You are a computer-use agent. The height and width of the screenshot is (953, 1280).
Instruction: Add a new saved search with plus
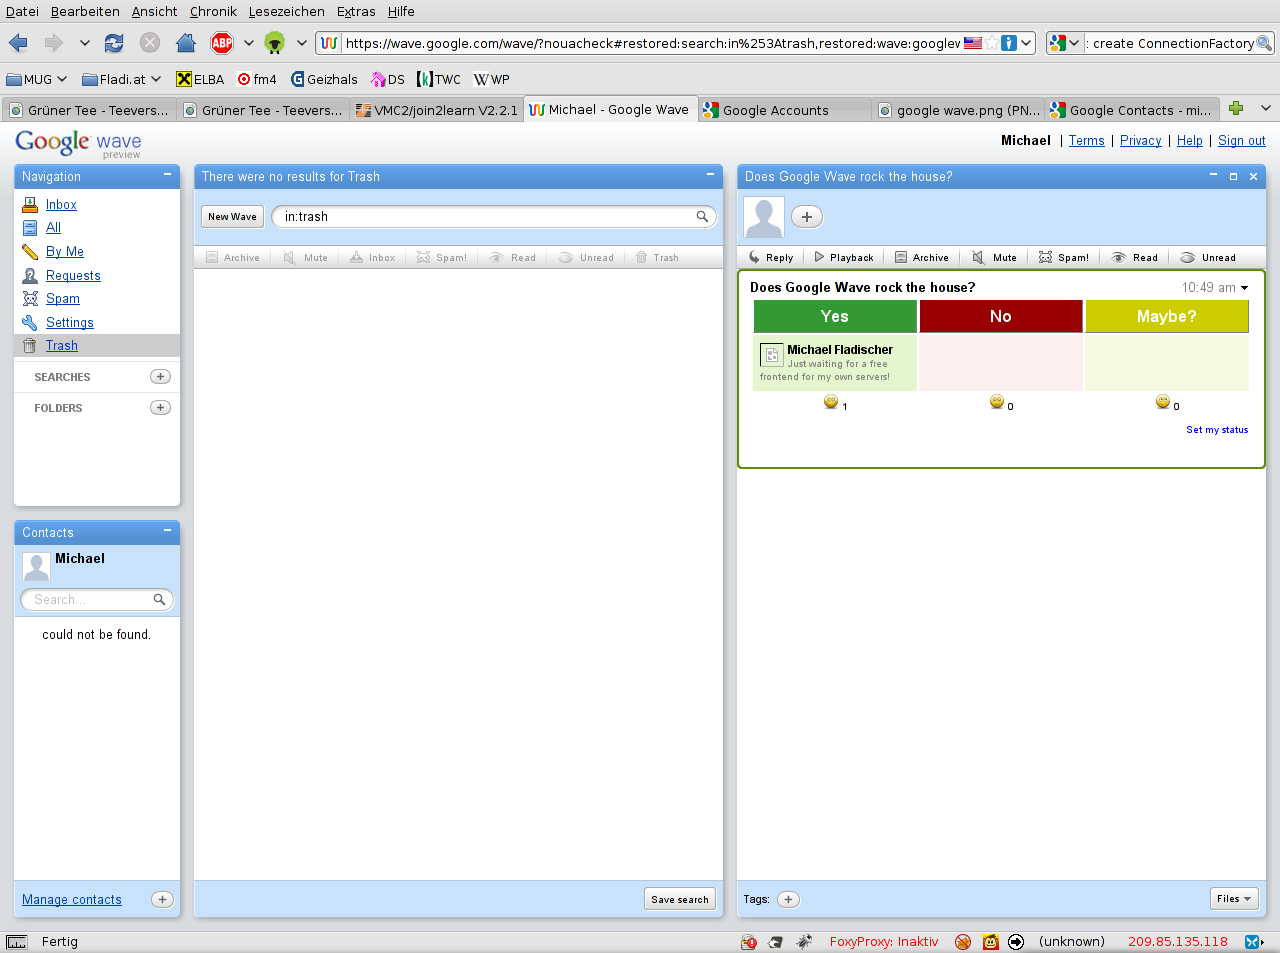pyautogui.click(x=160, y=376)
